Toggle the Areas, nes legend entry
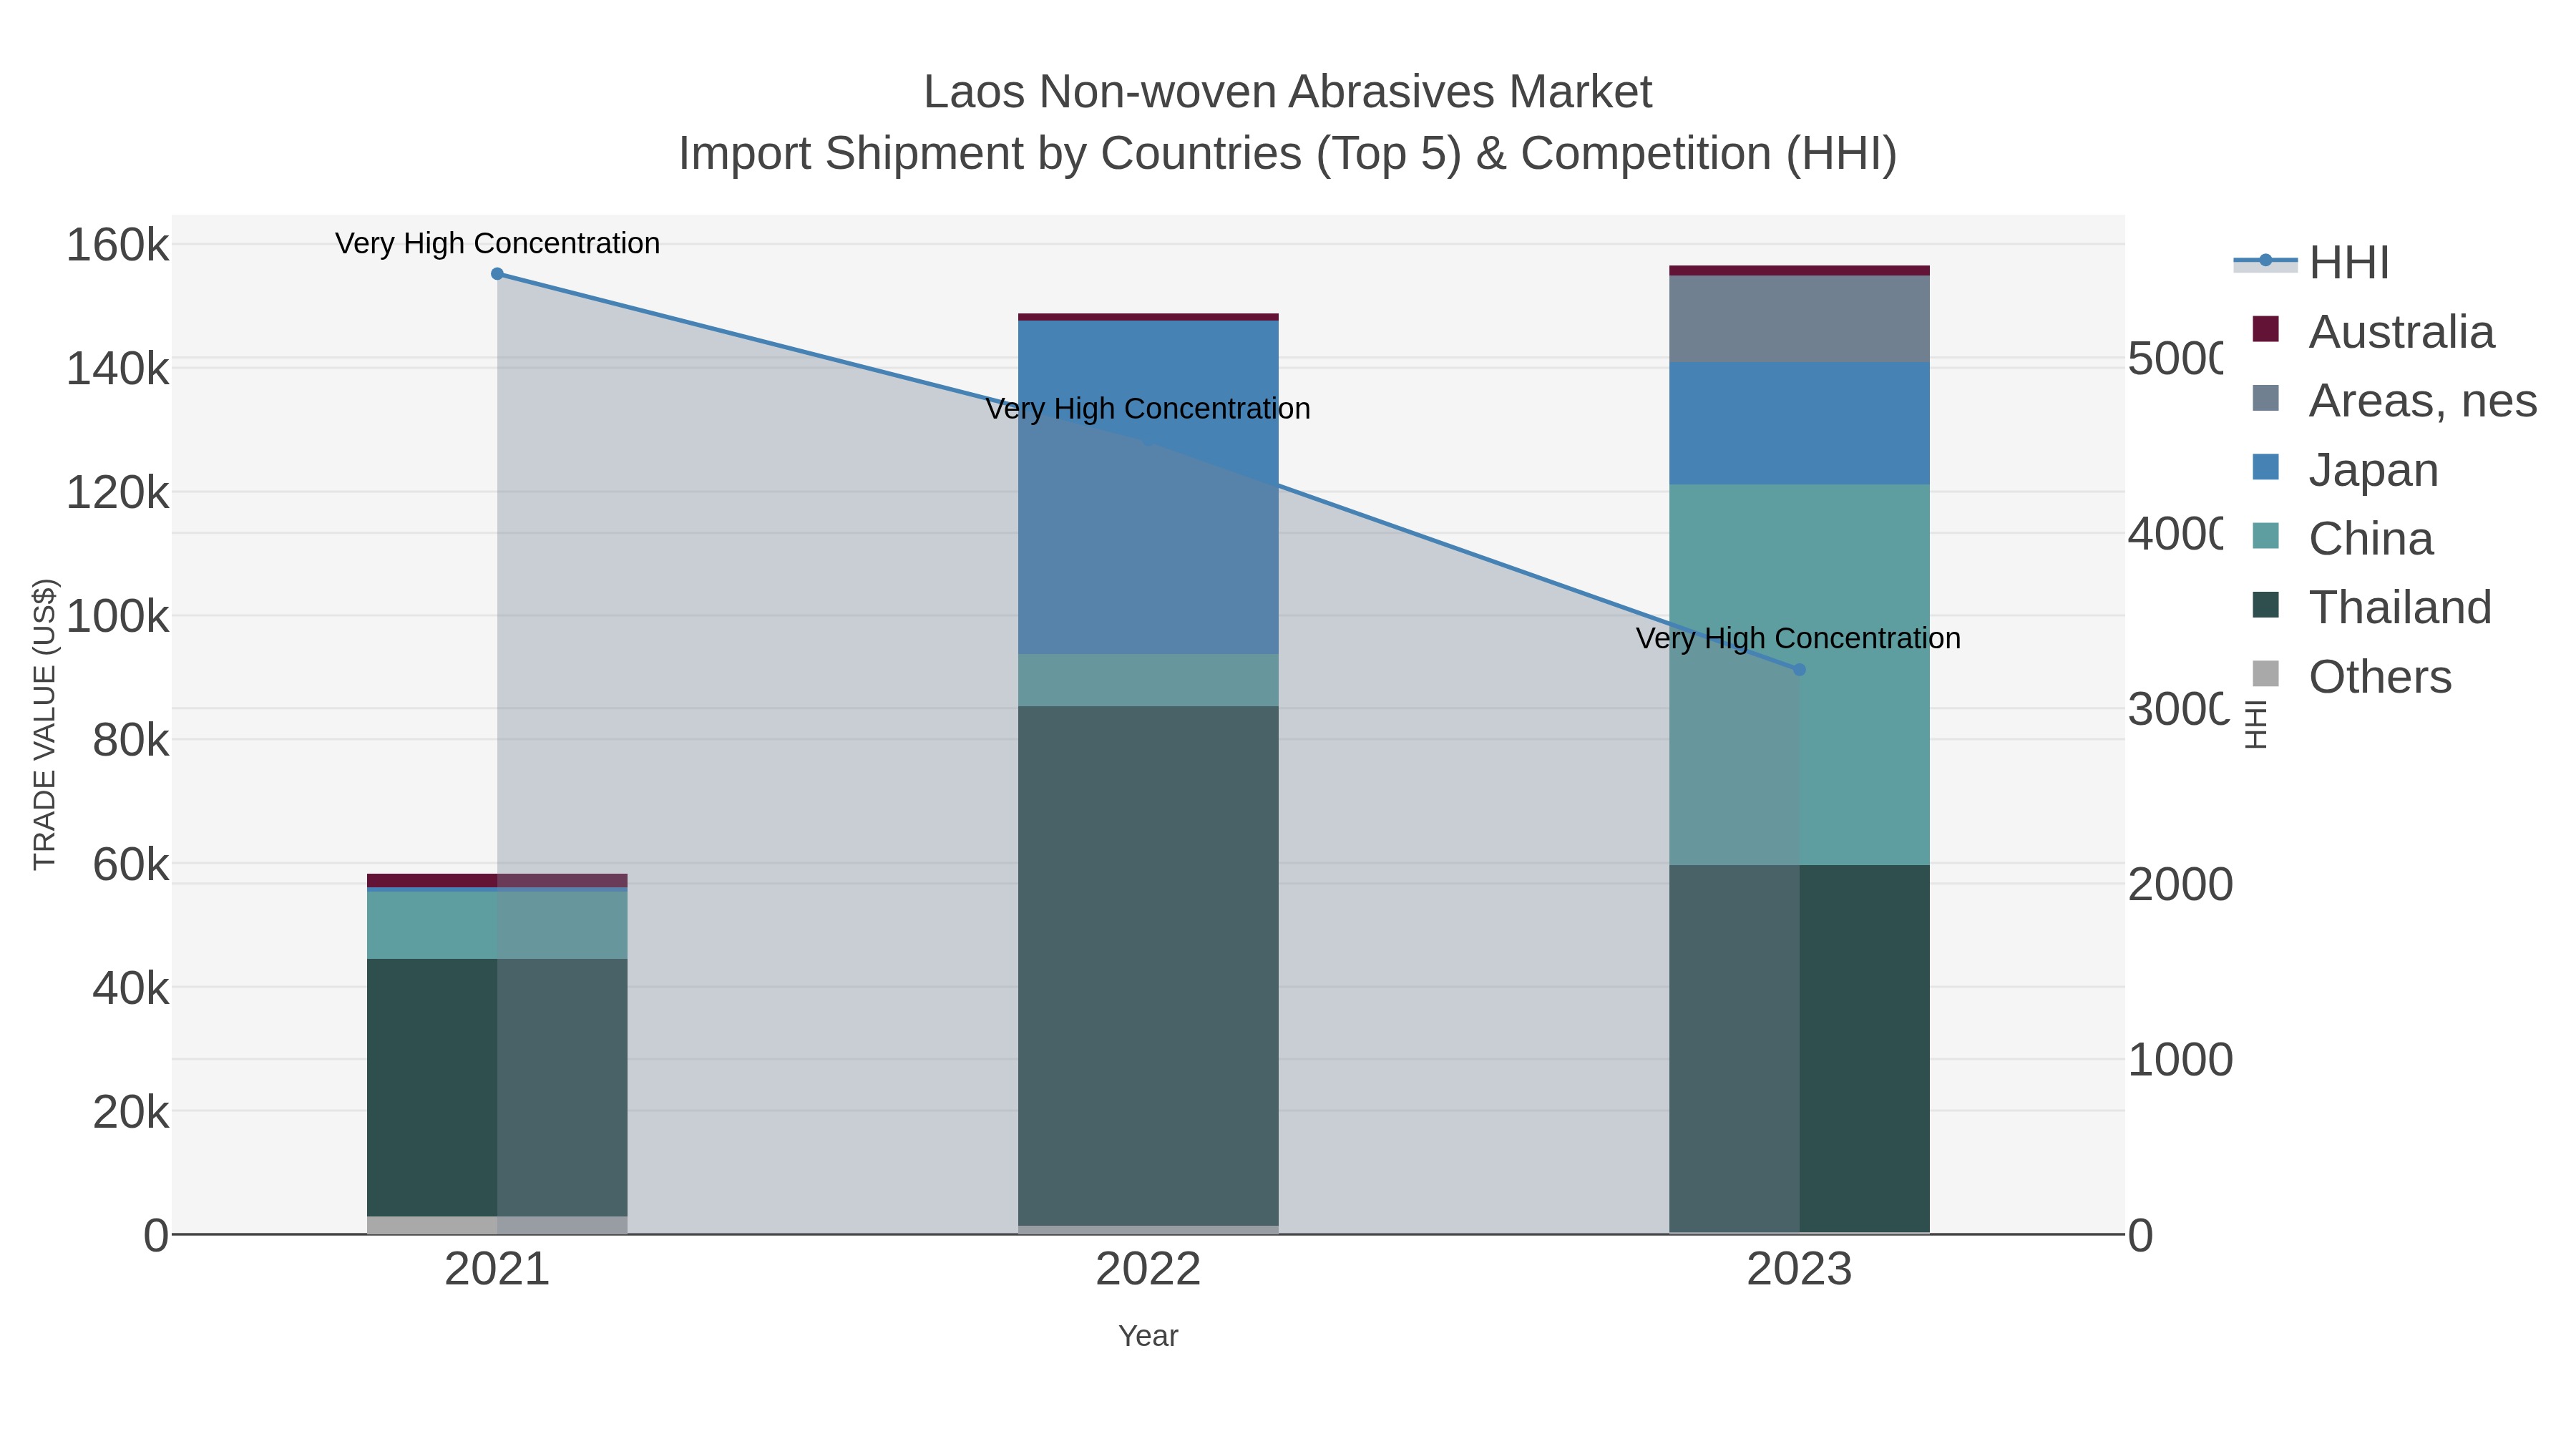The width and height of the screenshot is (2576, 1449). click(x=2394, y=400)
